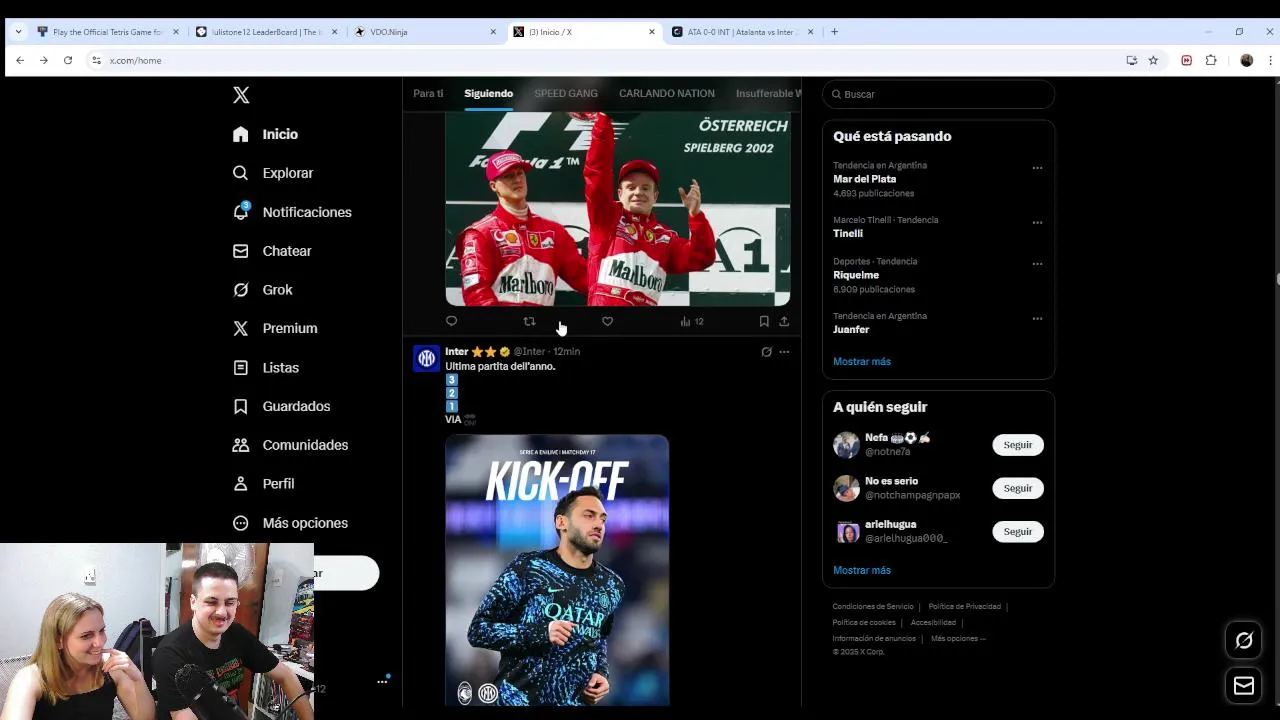Open options for Juanfer trend
The height and width of the screenshot is (720, 1280).
click(x=1037, y=319)
